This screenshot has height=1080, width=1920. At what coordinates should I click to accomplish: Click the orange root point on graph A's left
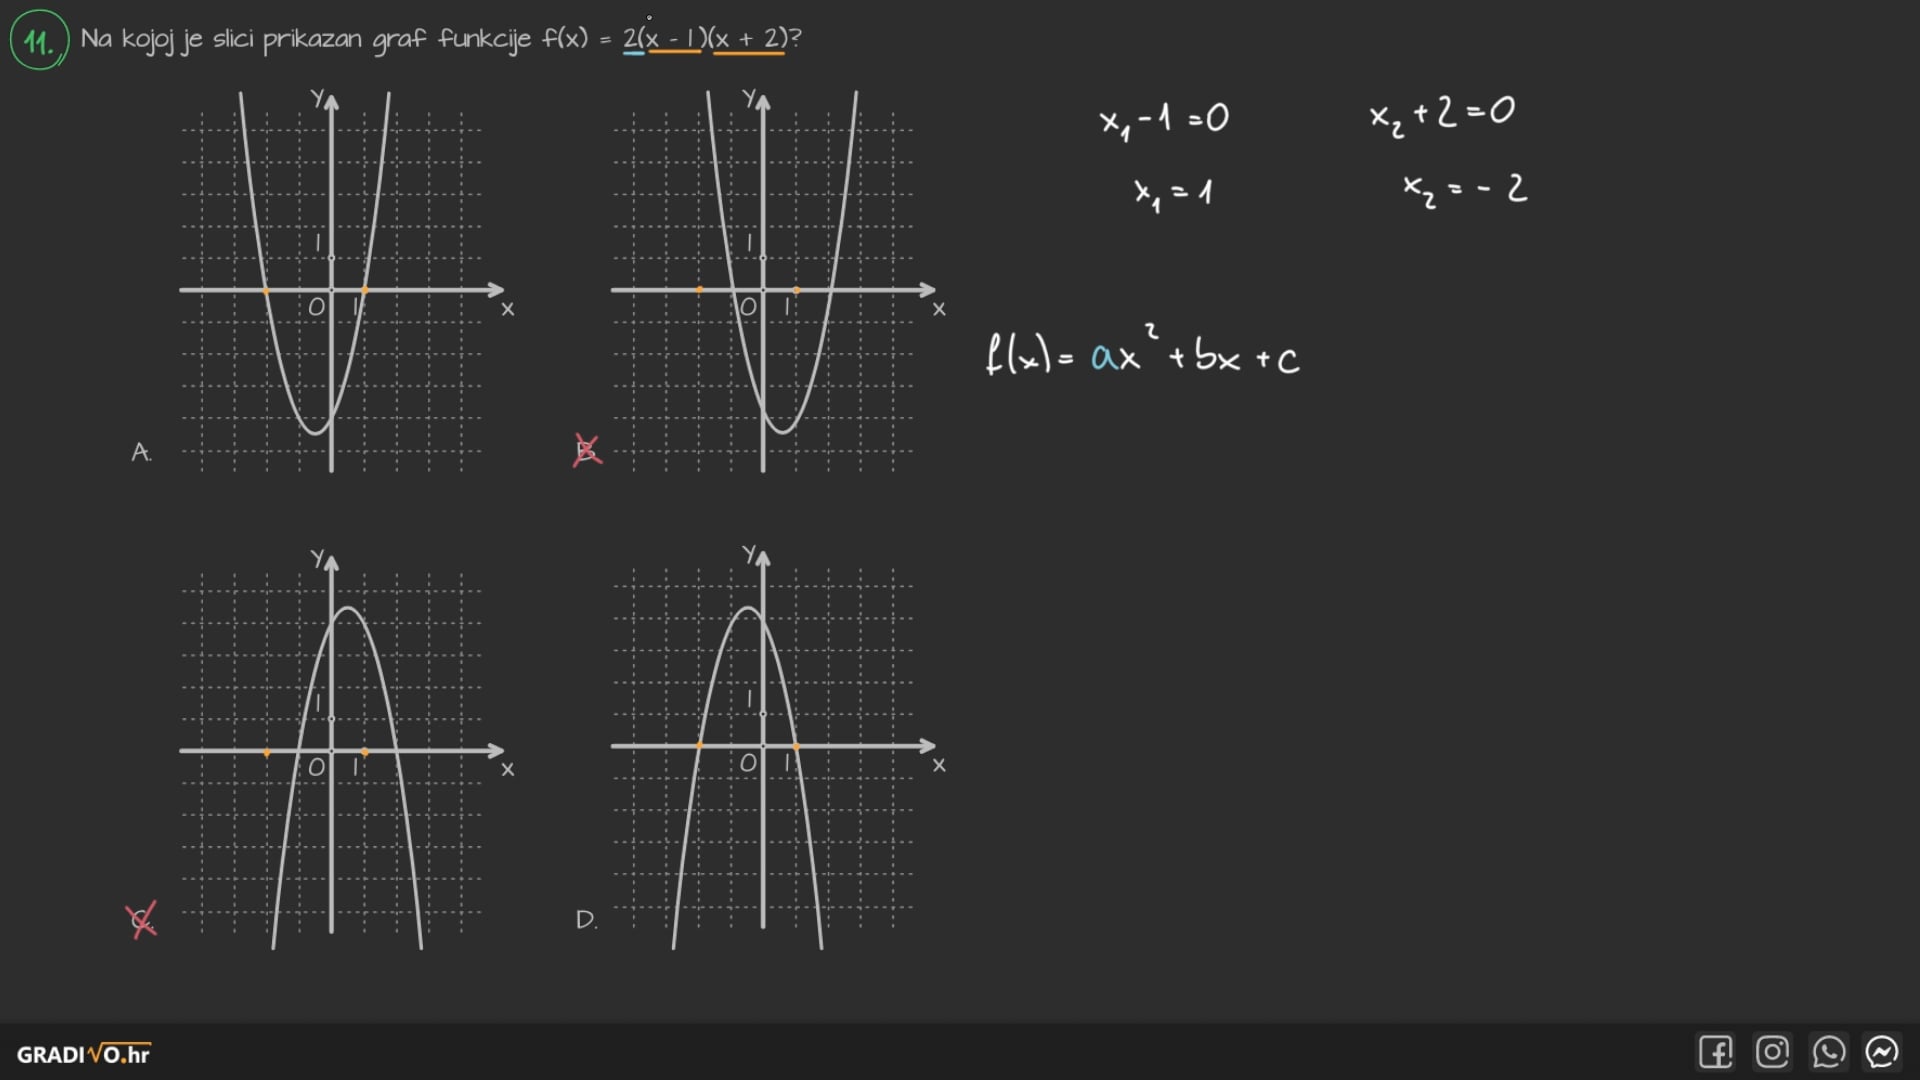pyautogui.click(x=266, y=291)
